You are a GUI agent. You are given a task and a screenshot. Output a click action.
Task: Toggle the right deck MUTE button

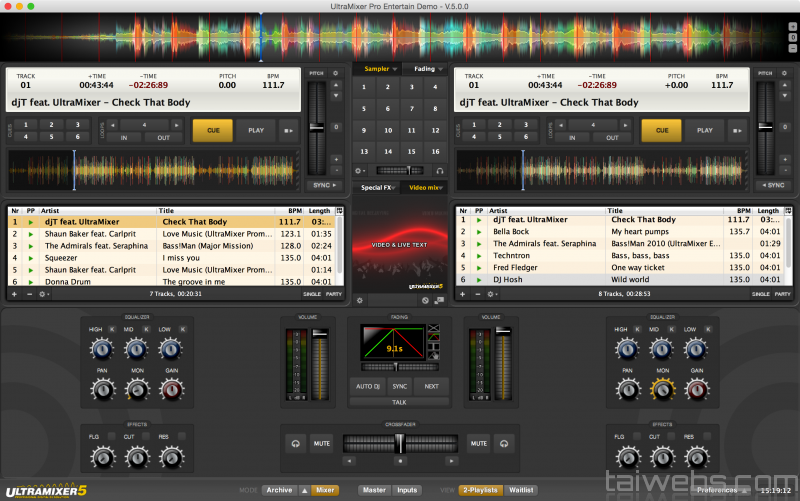(x=478, y=443)
